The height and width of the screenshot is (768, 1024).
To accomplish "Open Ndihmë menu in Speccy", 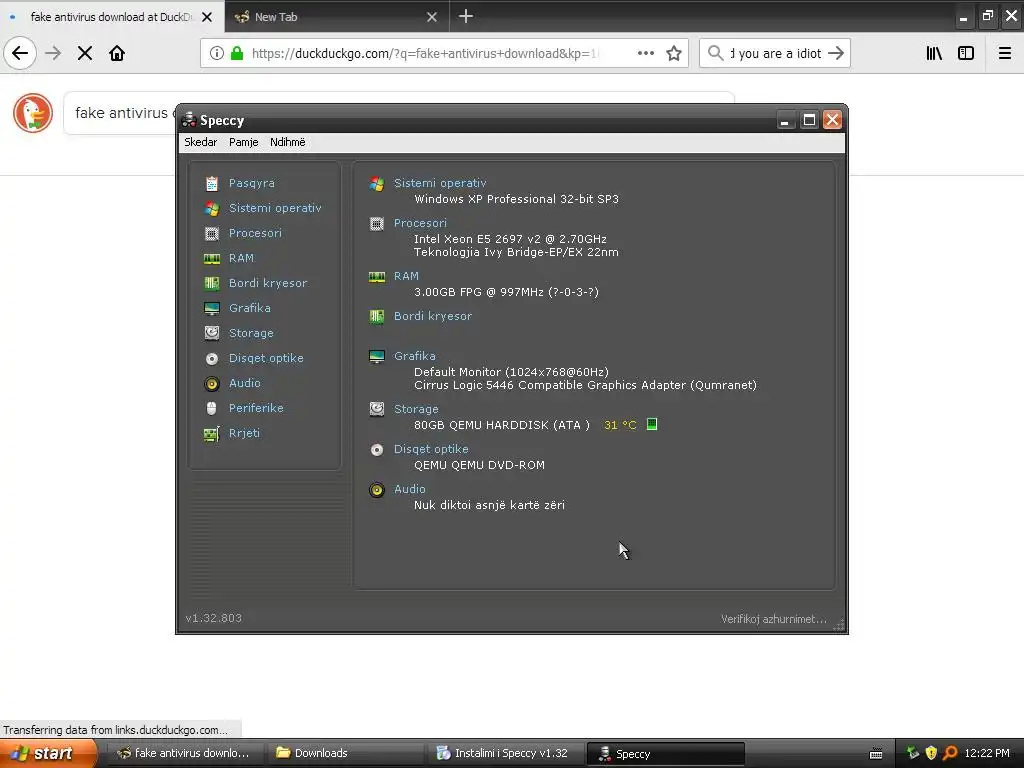I will point(287,142).
